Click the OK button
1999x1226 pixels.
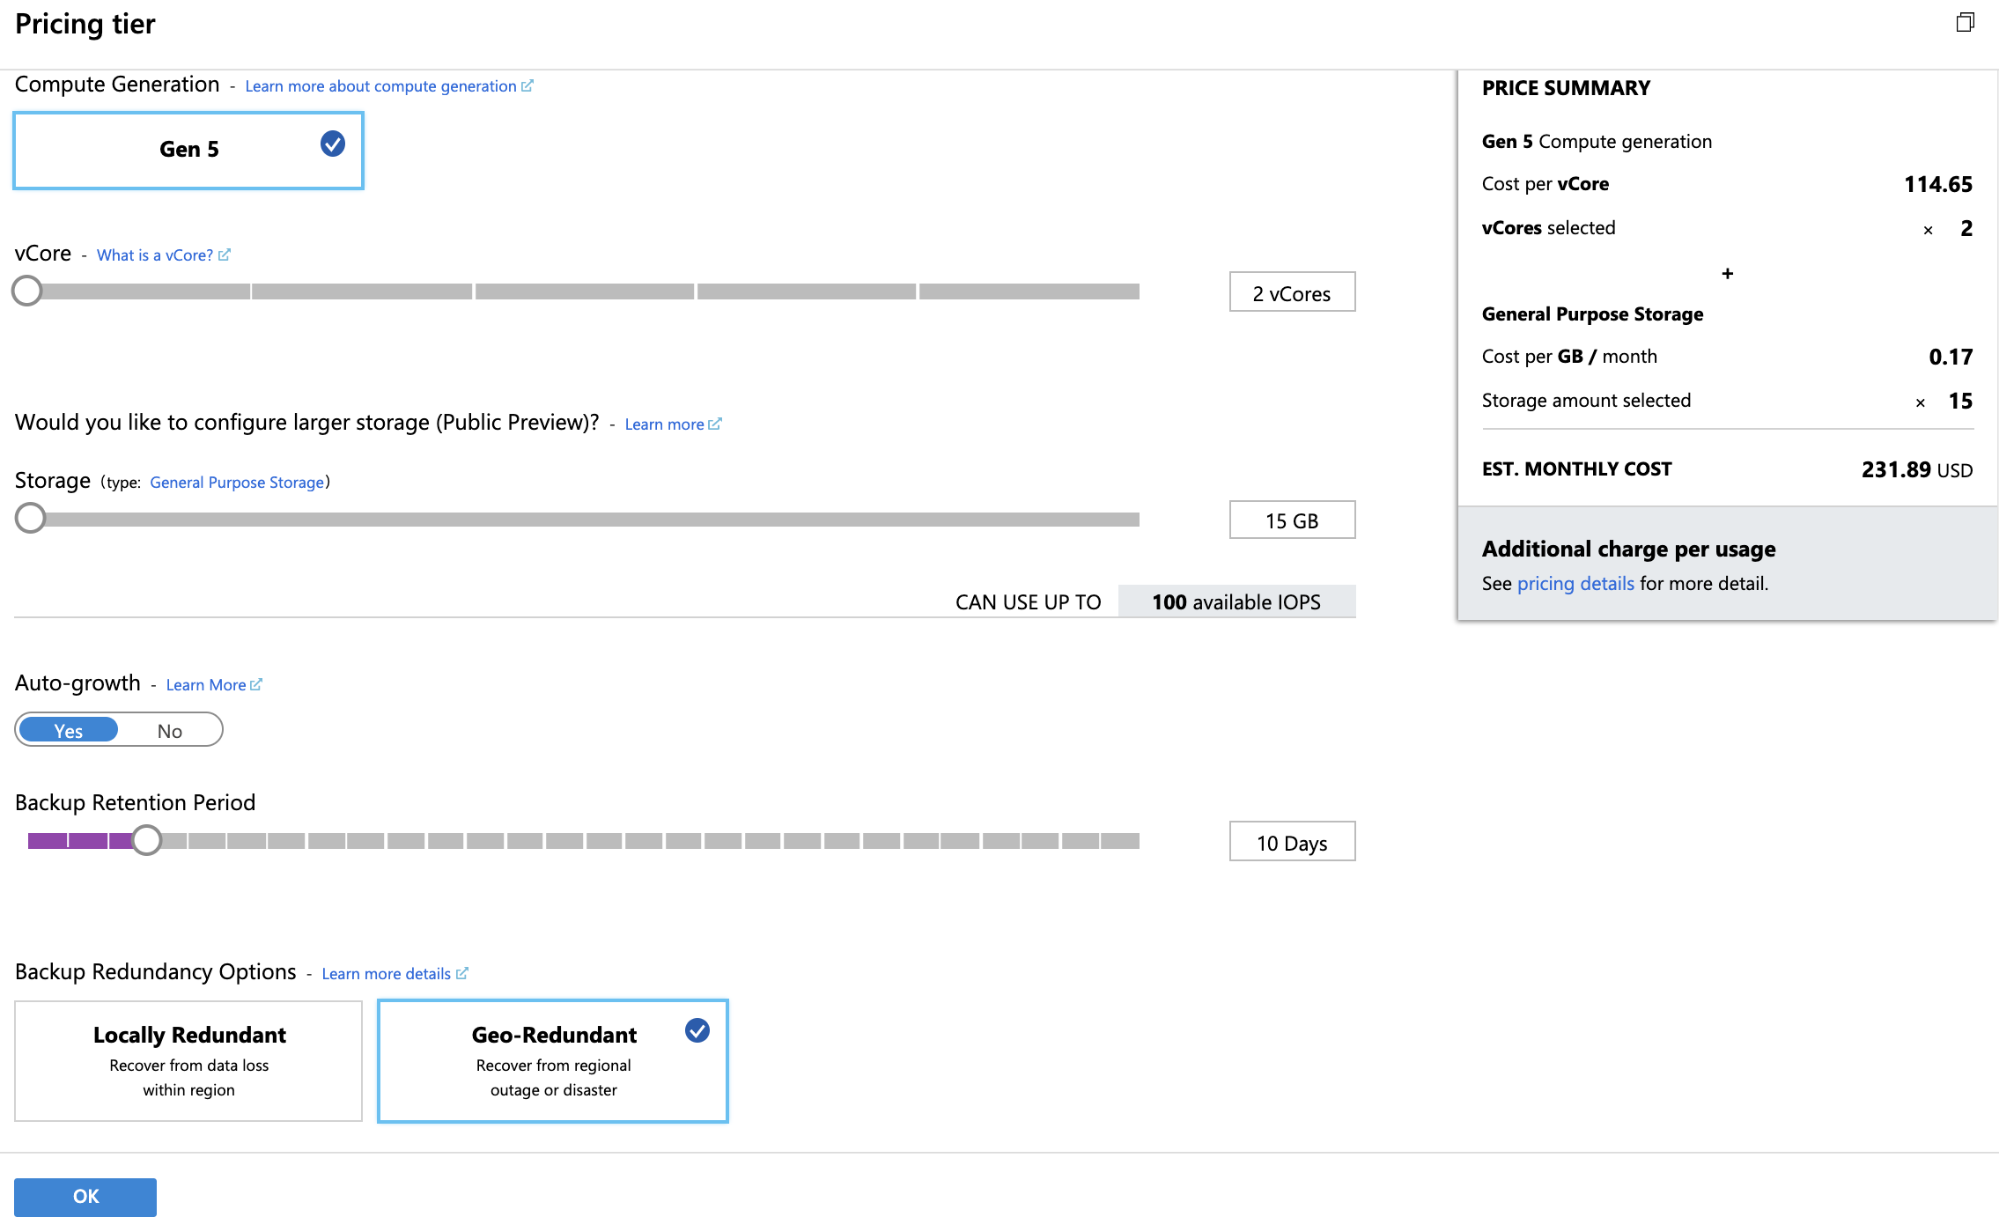click(x=85, y=1197)
